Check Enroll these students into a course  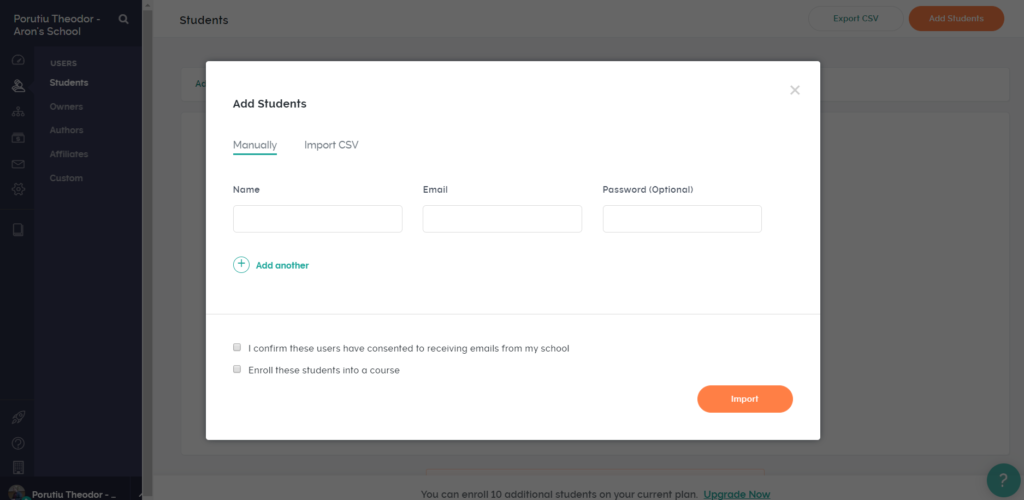click(x=237, y=369)
